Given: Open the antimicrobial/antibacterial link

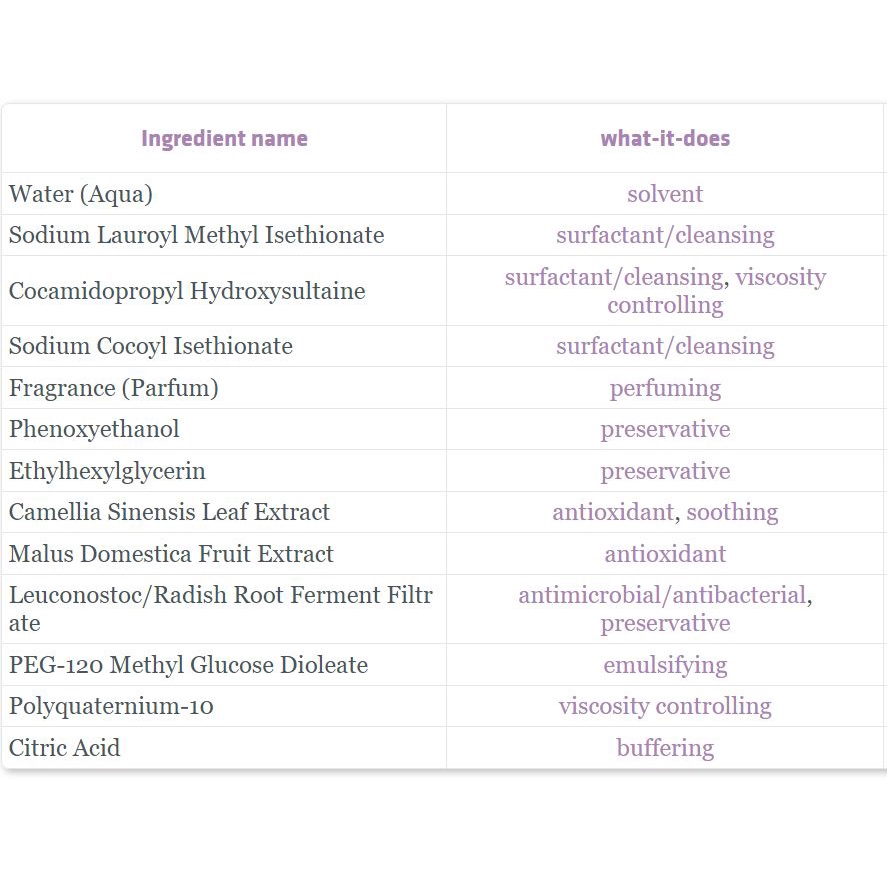Looking at the screenshot, I should [662, 595].
